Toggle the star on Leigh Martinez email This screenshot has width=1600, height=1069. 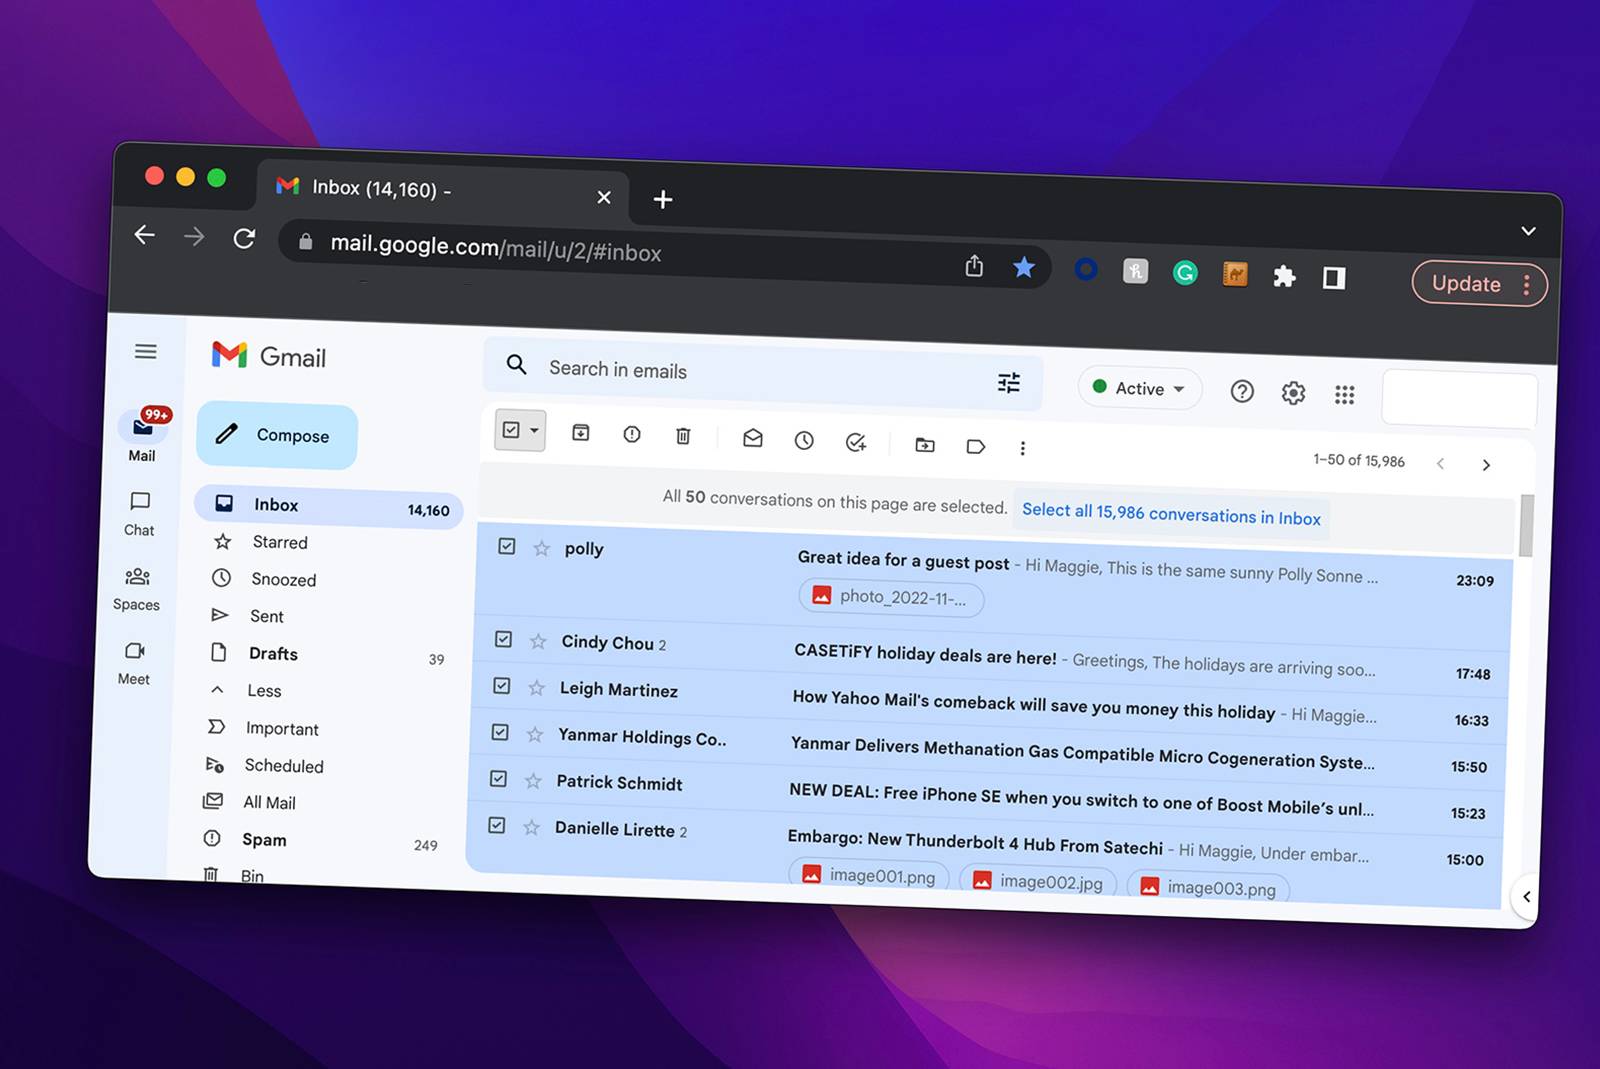tap(537, 688)
